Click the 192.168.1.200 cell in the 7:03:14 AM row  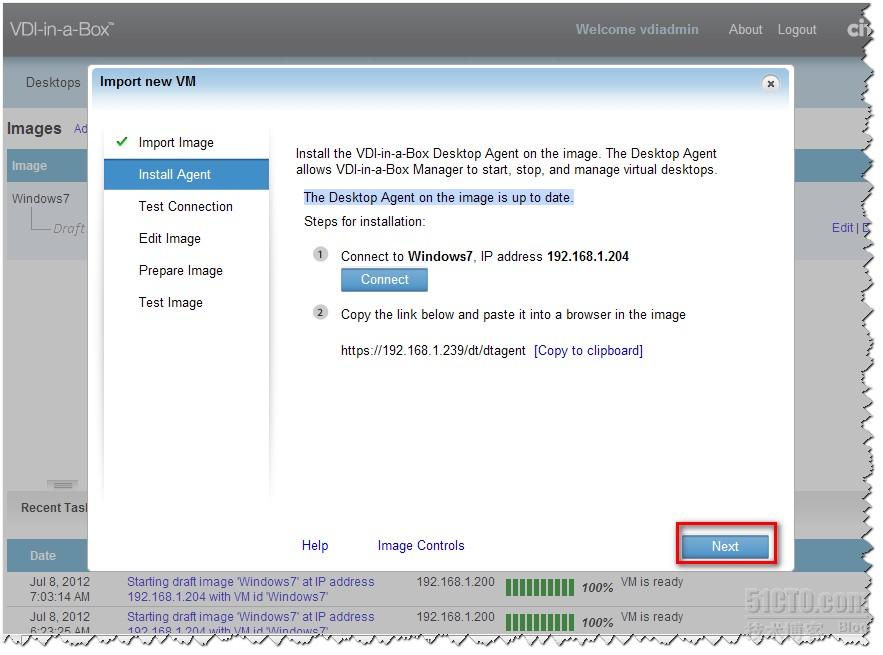click(455, 582)
